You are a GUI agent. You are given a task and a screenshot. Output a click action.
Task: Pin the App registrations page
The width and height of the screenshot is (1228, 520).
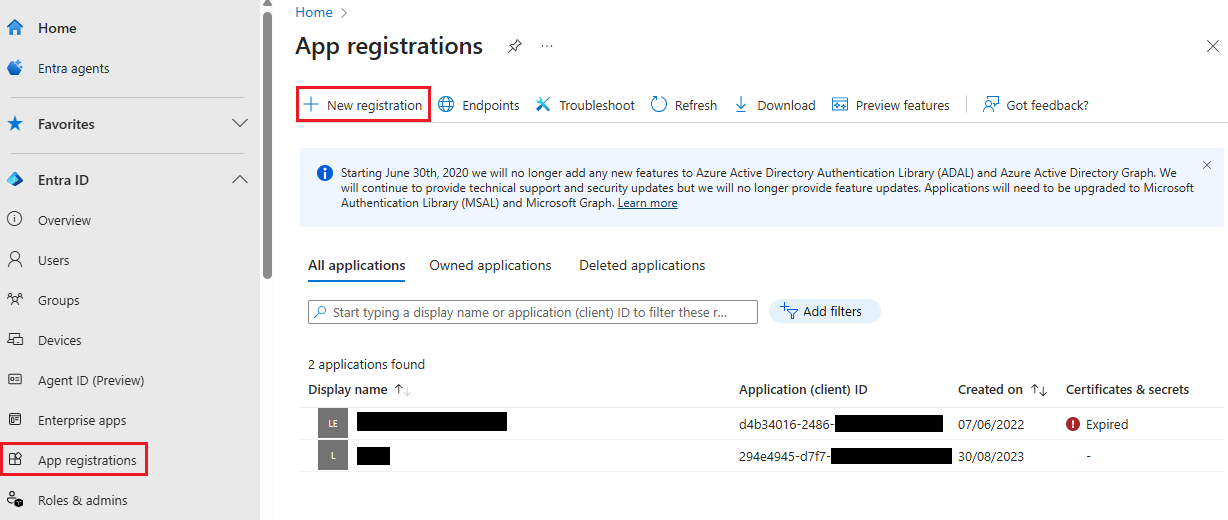tap(514, 46)
